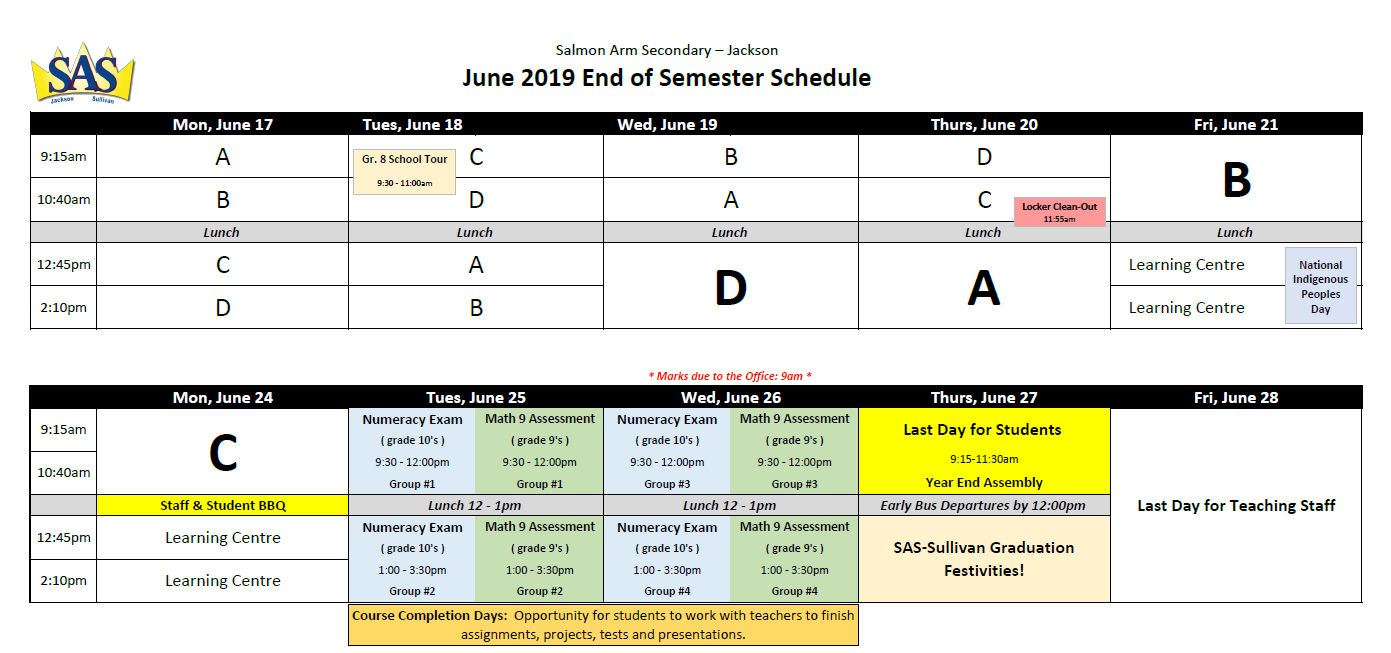Click the large B block on Friday June 21

(x=1236, y=181)
